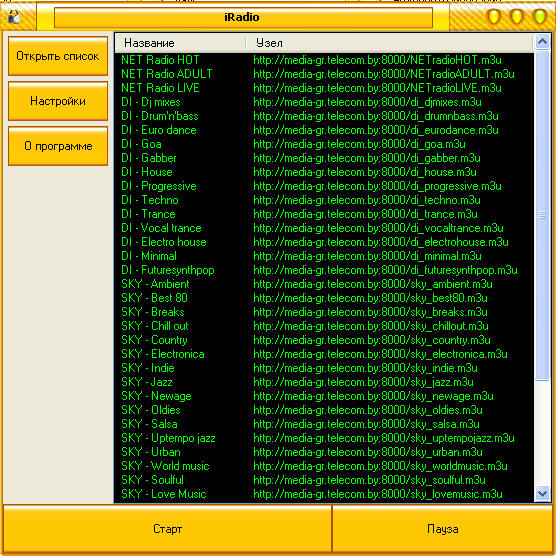
Task: Click the green window control button
Action: [x=540, y=16]
